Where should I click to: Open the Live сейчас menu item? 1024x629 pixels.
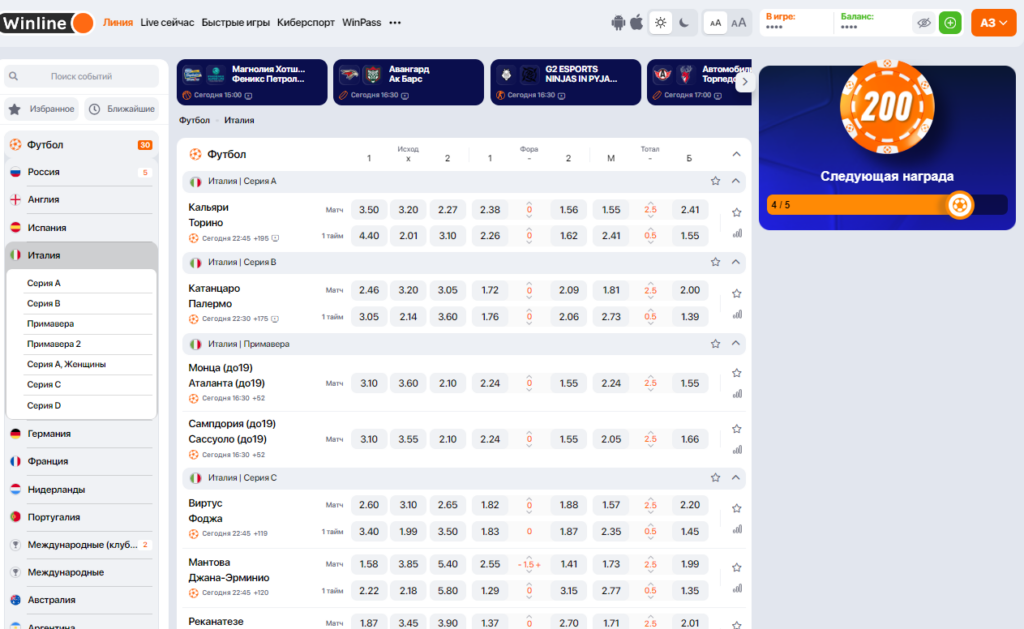[x=167, y=22]
